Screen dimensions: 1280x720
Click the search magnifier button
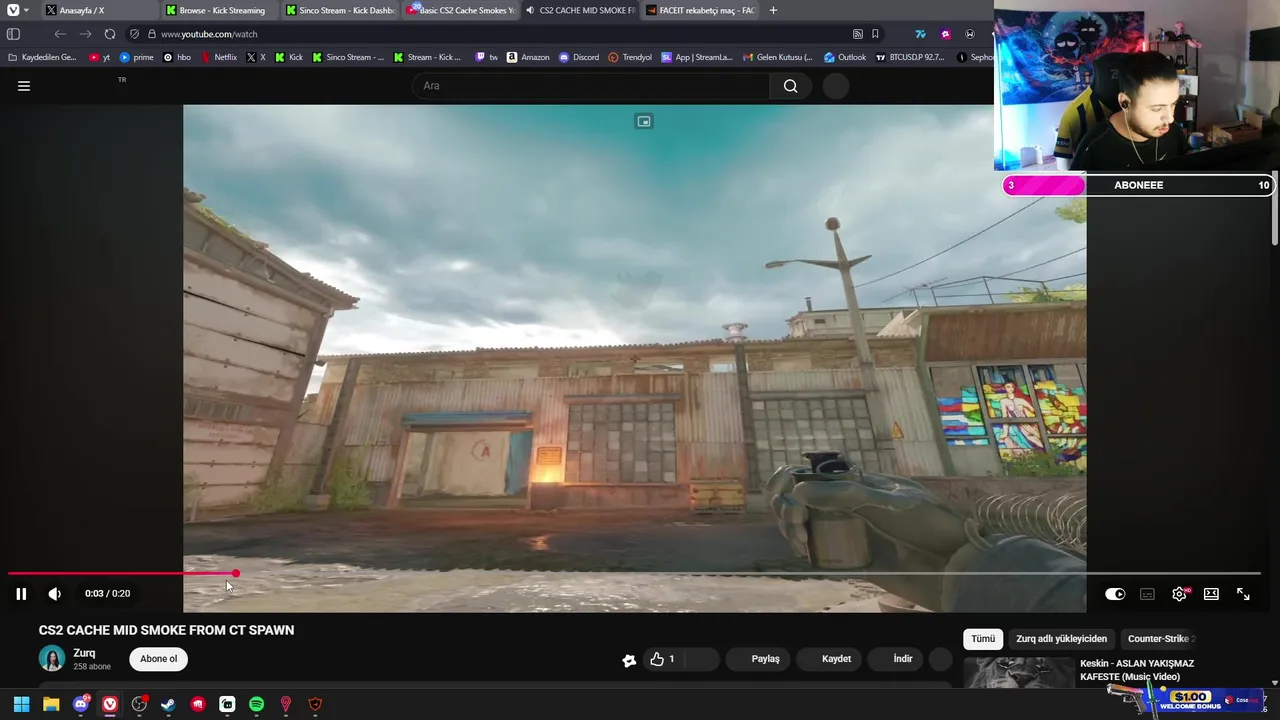pyautogui.click(x=790, y=86)
